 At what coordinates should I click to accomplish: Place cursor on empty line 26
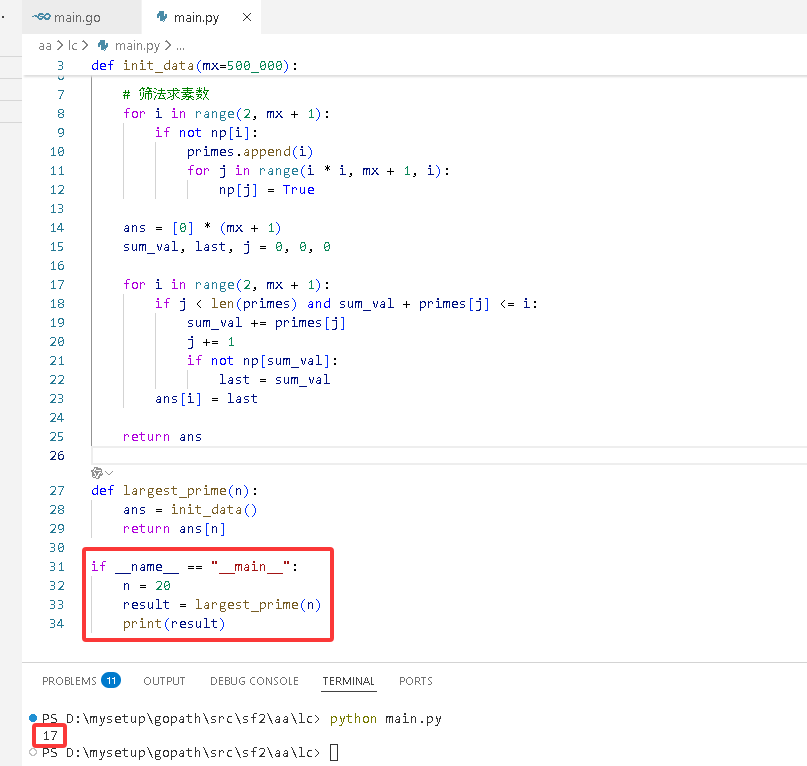pyautogui.click(x=448, y=456)
